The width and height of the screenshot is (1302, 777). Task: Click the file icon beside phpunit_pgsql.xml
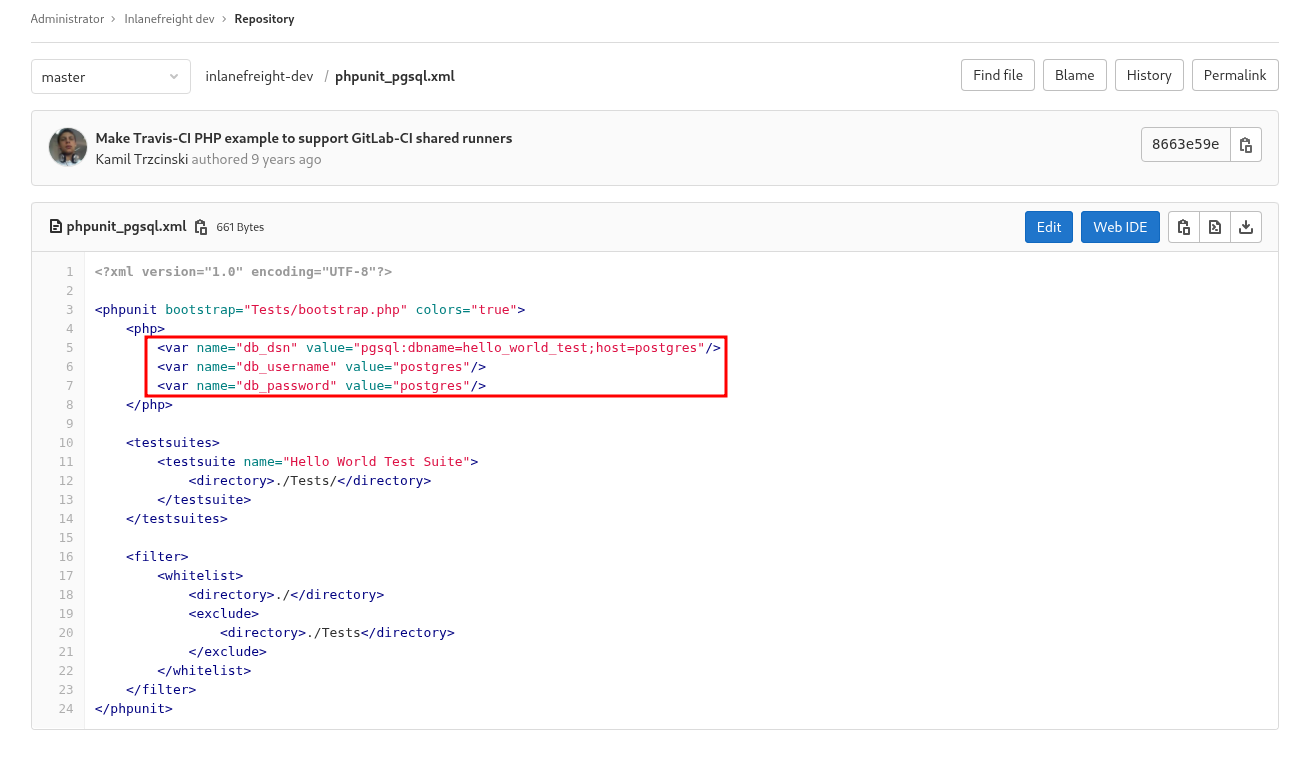pos(55,226)
